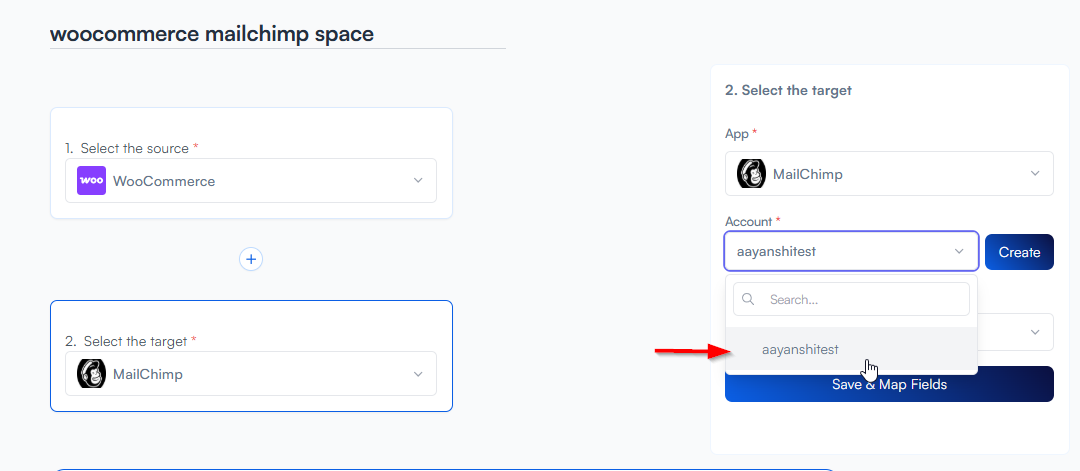
Task: Click MailChimp logo in the left target card
Action: coord(92,374)
